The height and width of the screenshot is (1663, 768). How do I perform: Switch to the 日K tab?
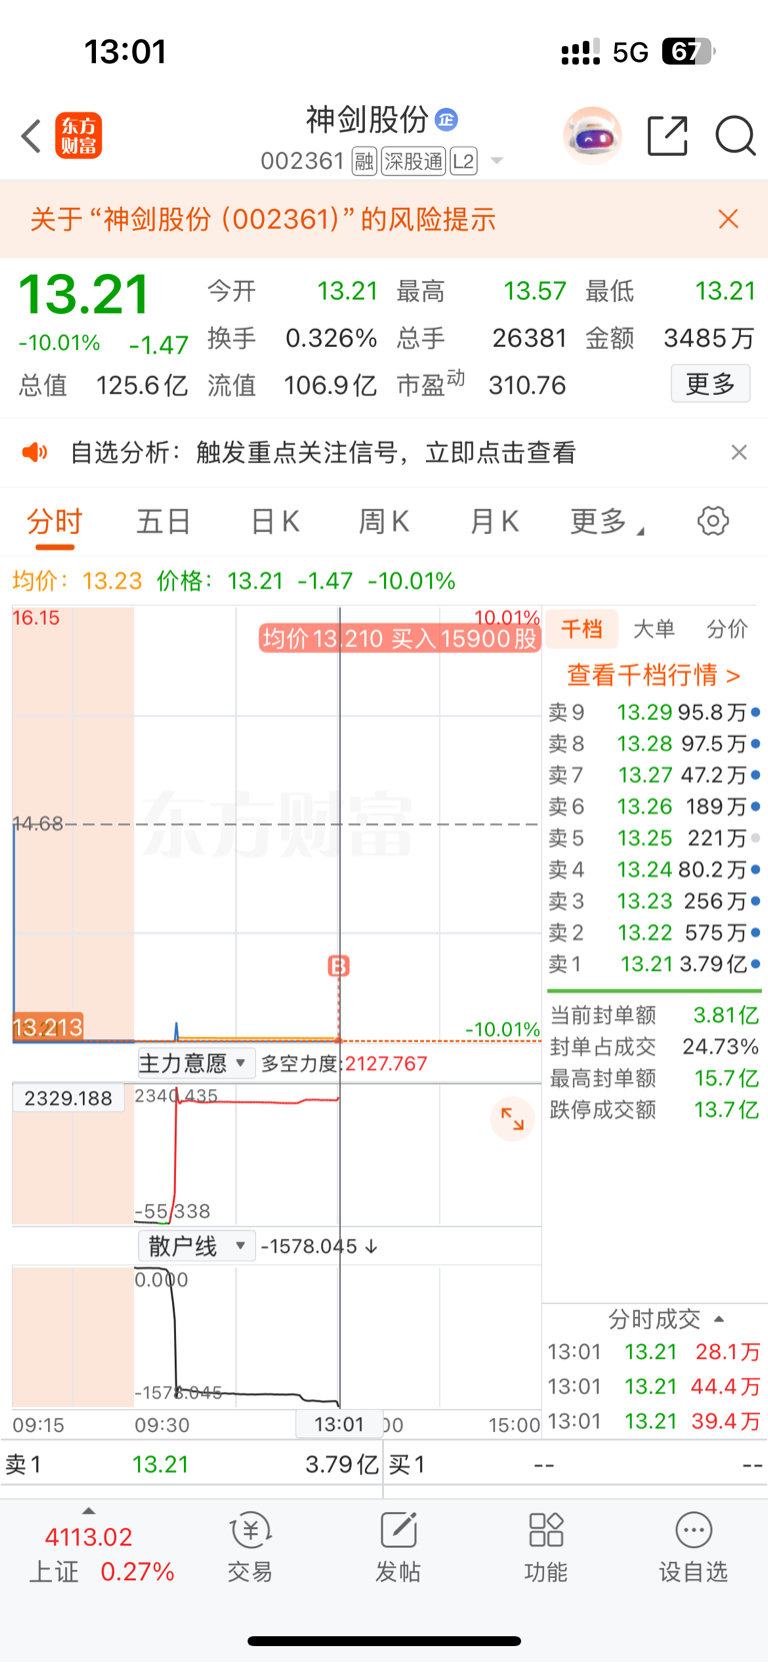[x=275, y=521]
